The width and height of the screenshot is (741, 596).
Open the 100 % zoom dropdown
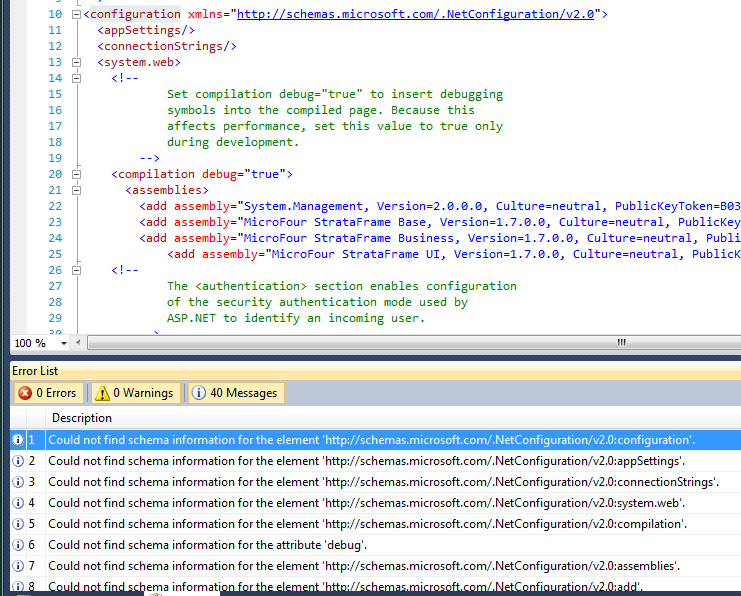(65, 343)
